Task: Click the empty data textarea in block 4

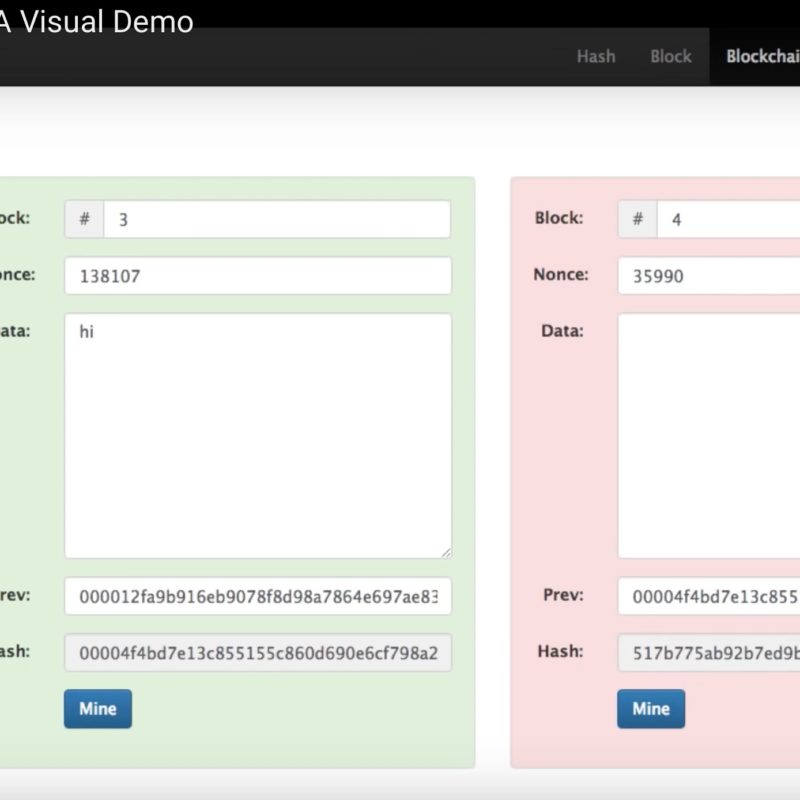Action: 708,436
